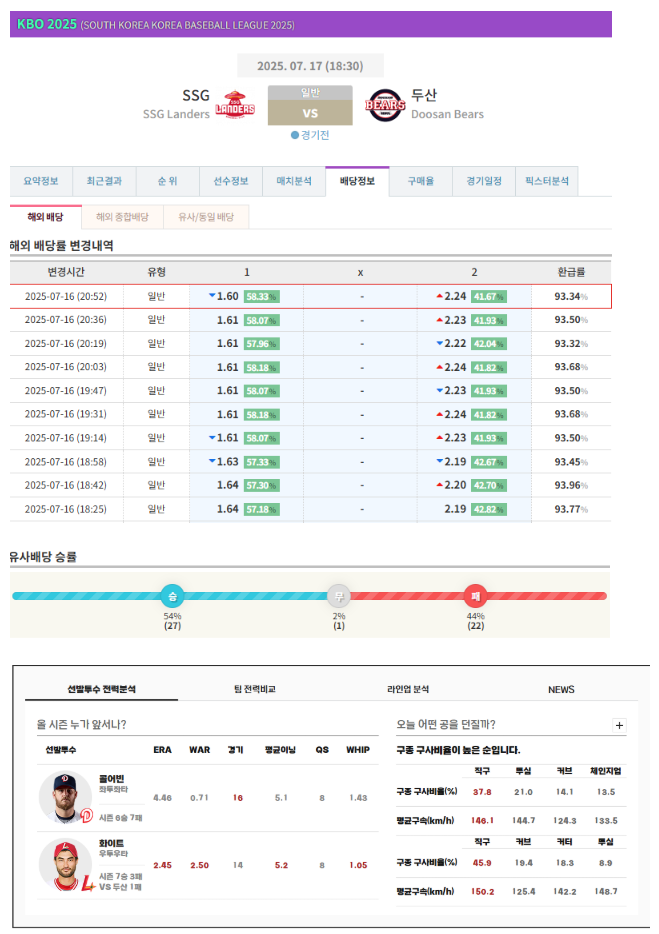Click home odds 1.60 value
The width and height of the screenshot is (659, 934).
(228, 296)
